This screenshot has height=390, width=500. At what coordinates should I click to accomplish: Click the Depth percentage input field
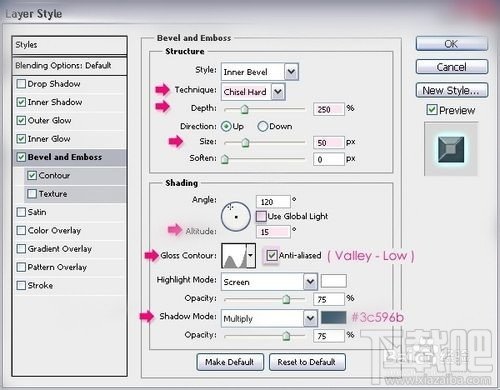click(x=328, y=109)
